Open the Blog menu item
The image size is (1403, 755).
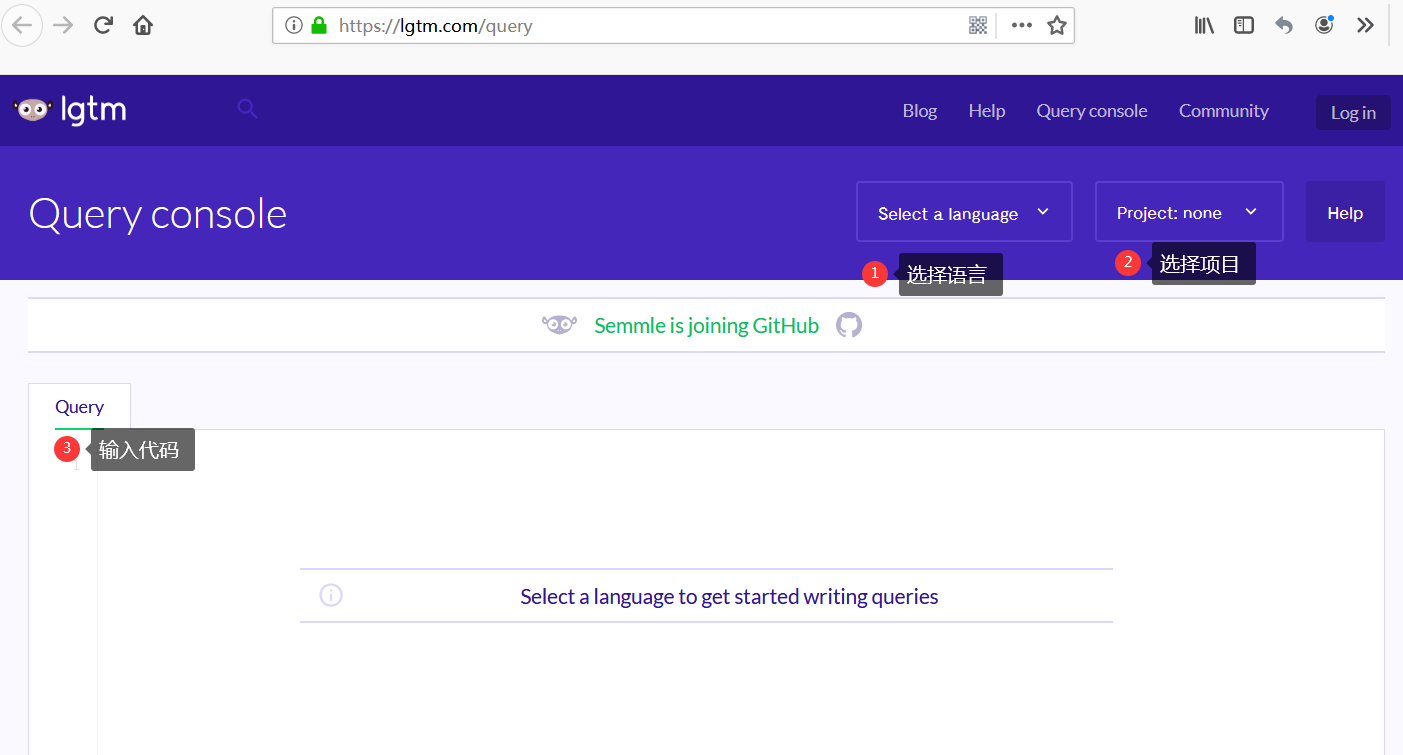click(920, 111)
